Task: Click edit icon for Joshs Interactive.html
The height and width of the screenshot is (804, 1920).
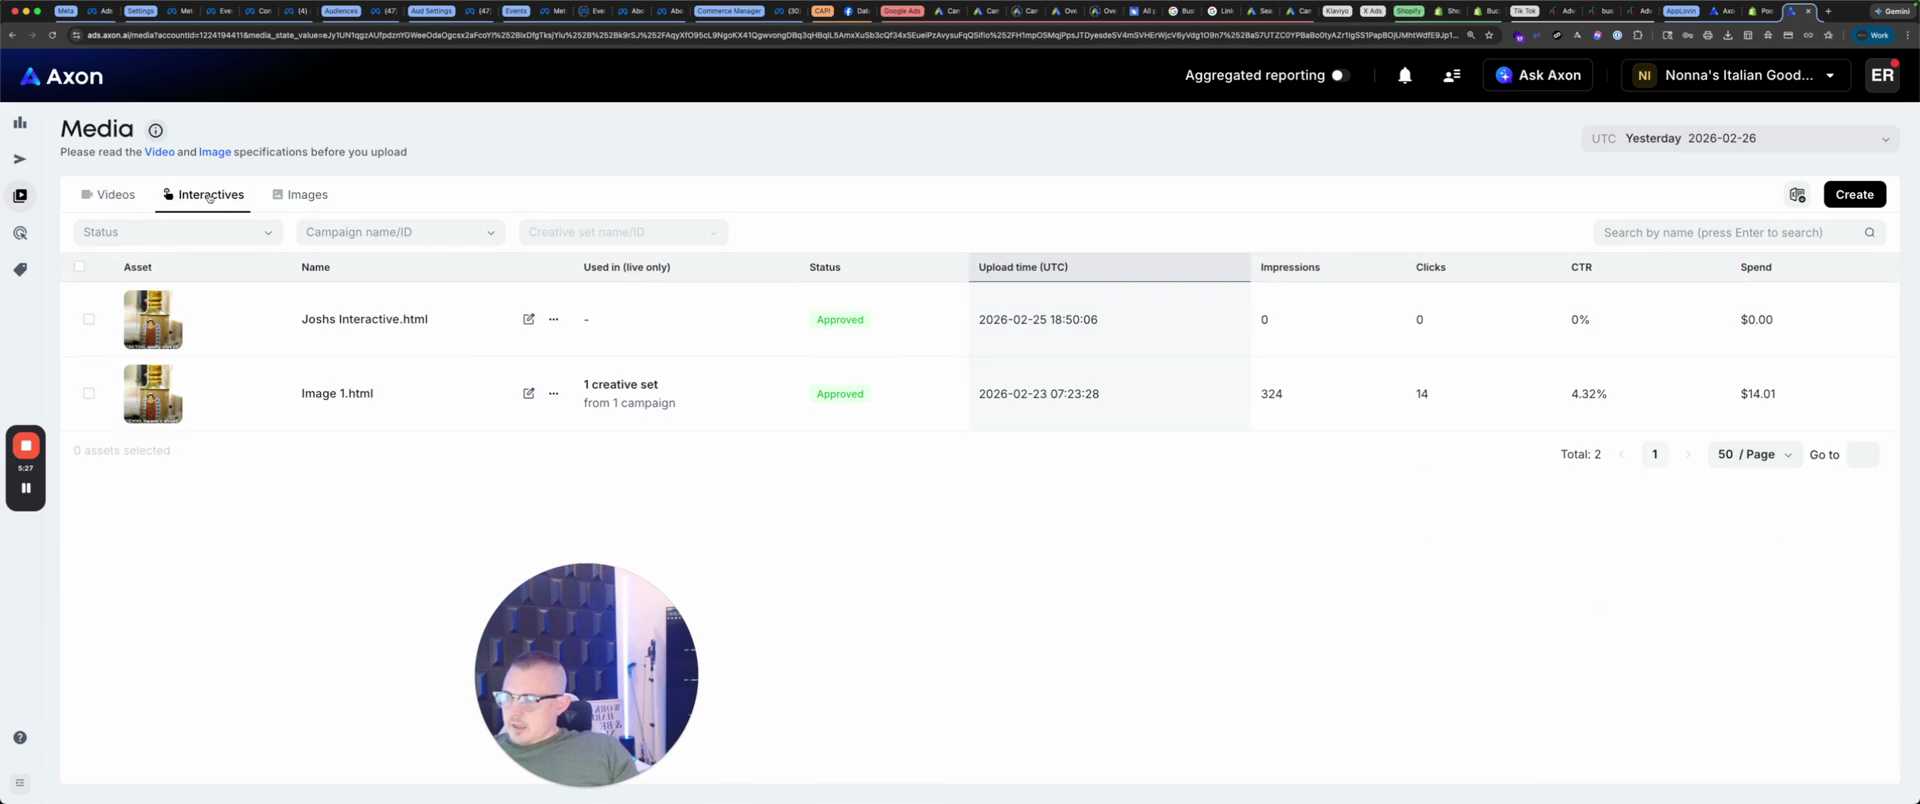Action: [x=528, y=320]
